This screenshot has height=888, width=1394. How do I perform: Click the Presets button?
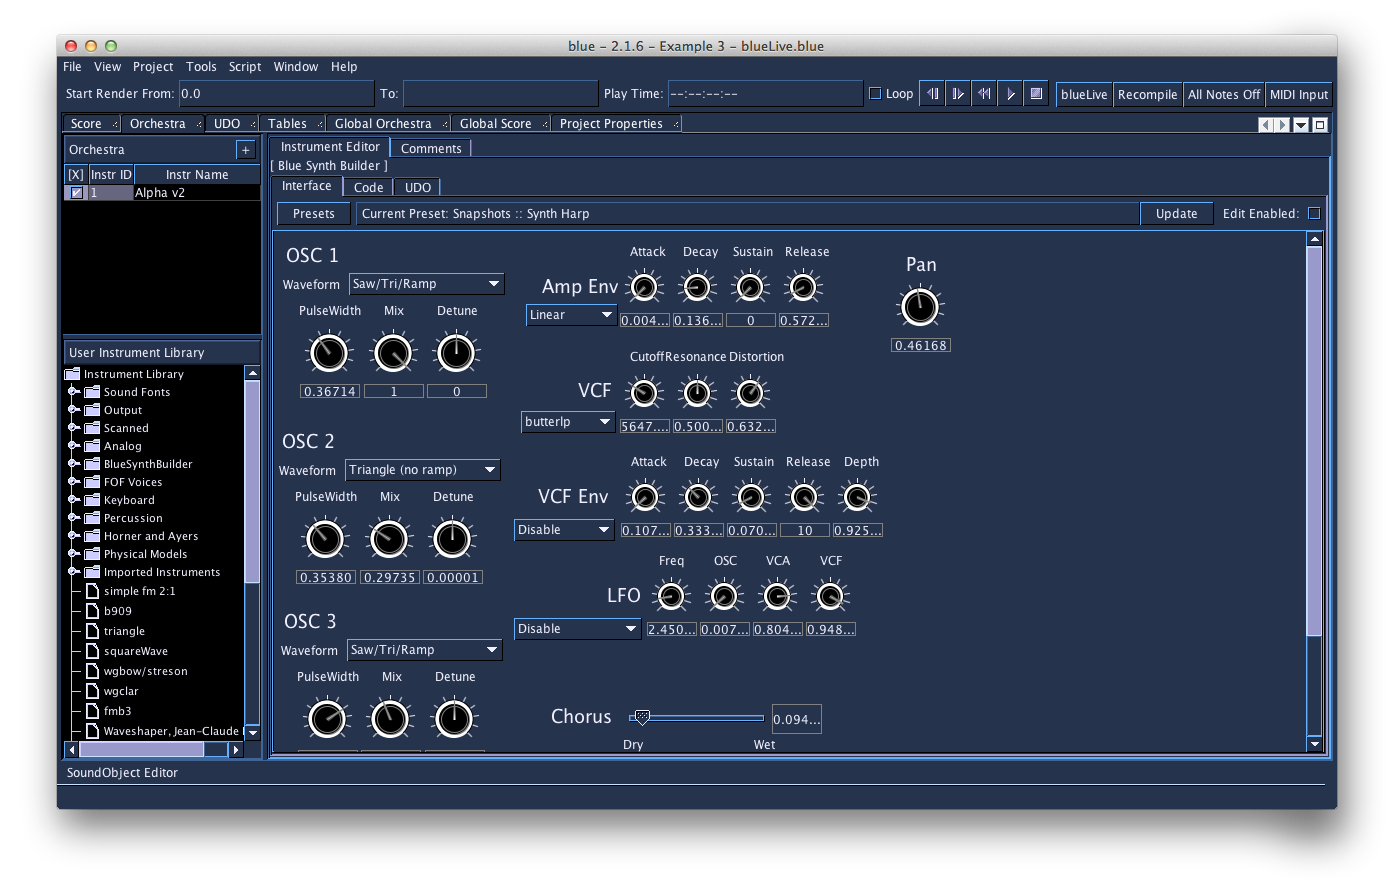(313, 213)
